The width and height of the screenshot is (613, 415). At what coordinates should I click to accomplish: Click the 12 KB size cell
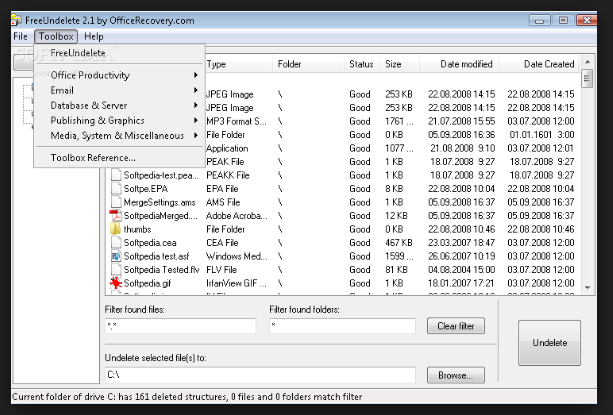point(396,216)
